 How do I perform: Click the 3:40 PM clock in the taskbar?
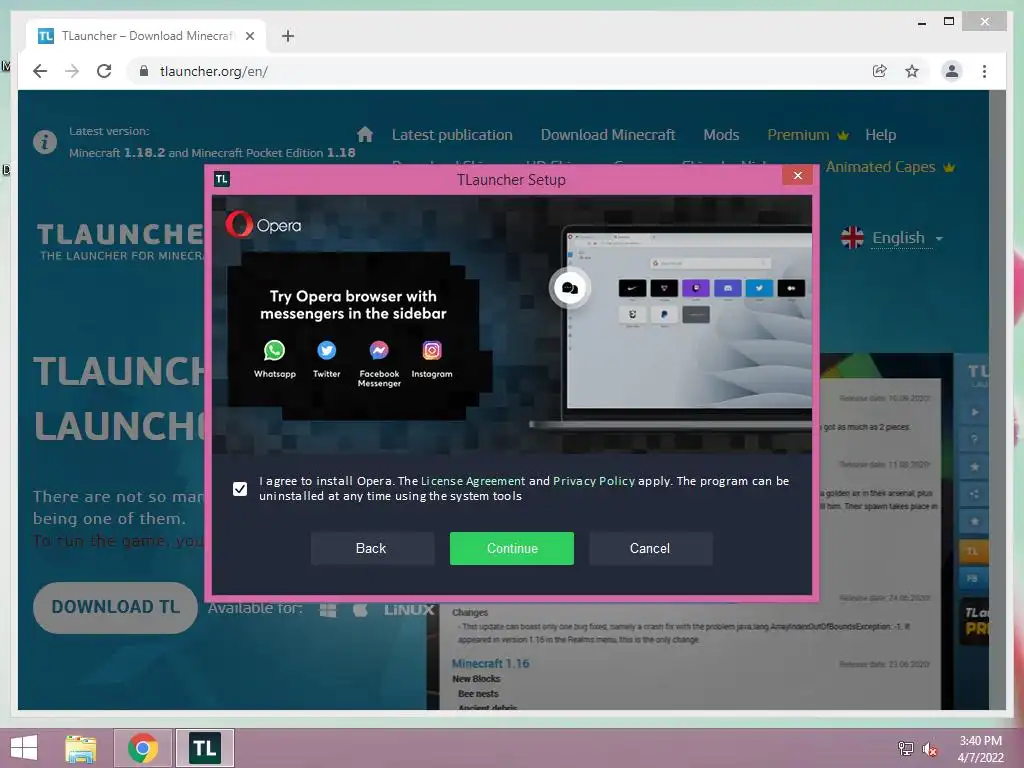click(x=980, y=741)
